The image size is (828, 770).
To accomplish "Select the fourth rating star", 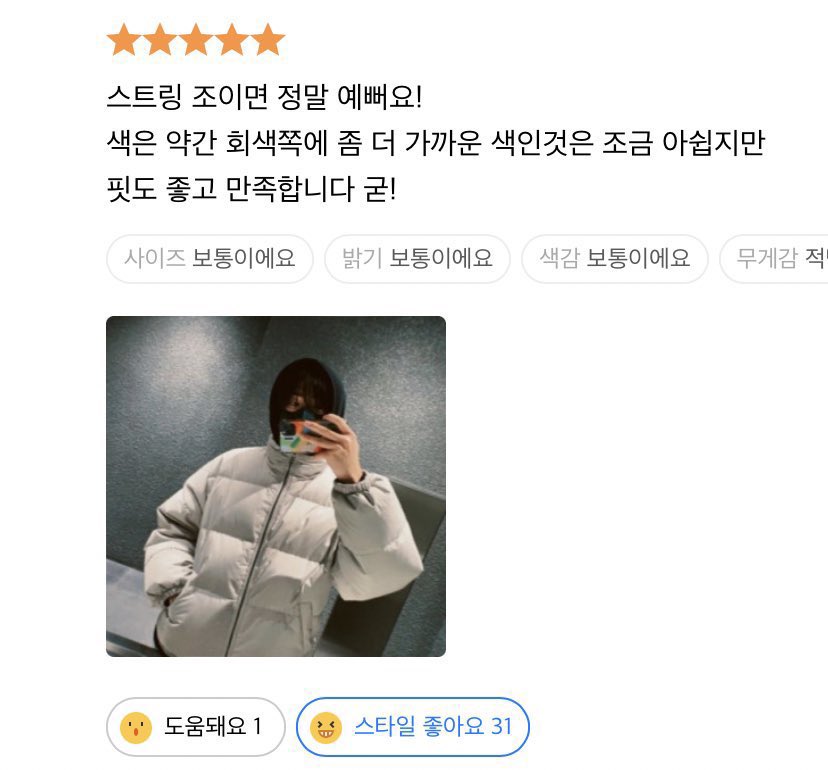I will pos(232,40).
